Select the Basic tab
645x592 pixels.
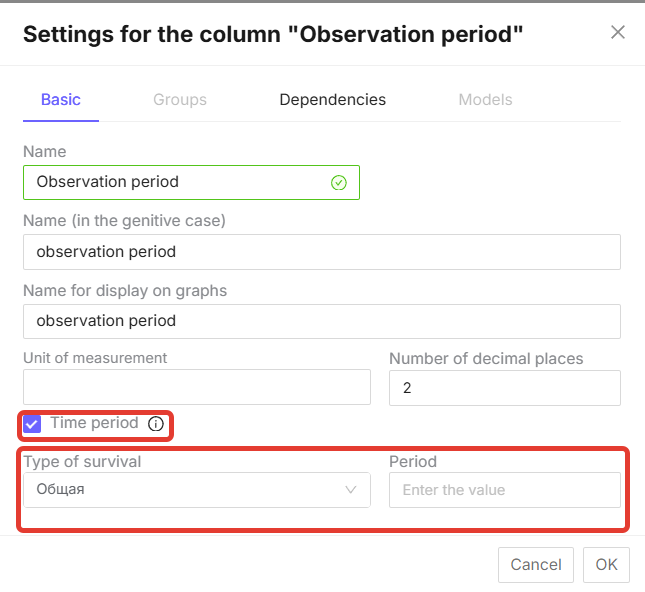coord(60,100)
